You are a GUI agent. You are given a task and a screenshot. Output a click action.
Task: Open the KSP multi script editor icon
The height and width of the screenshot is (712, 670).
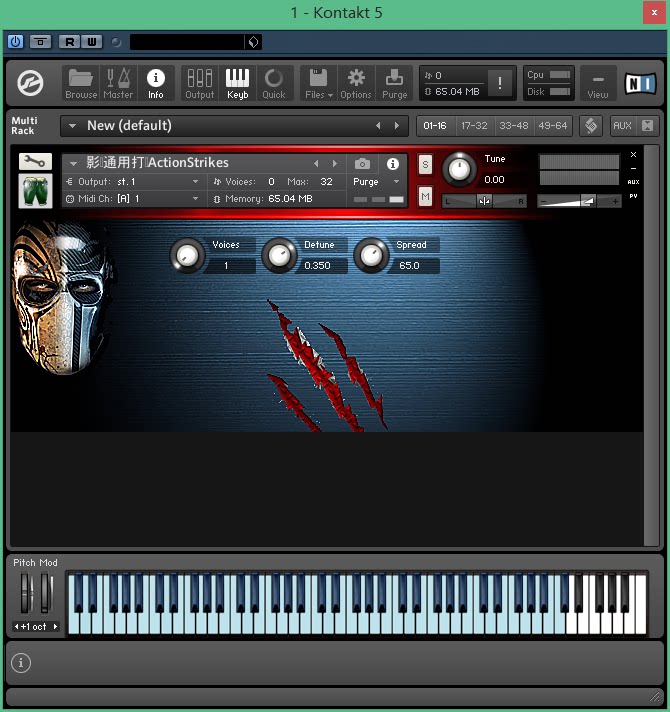coord(591,126)
